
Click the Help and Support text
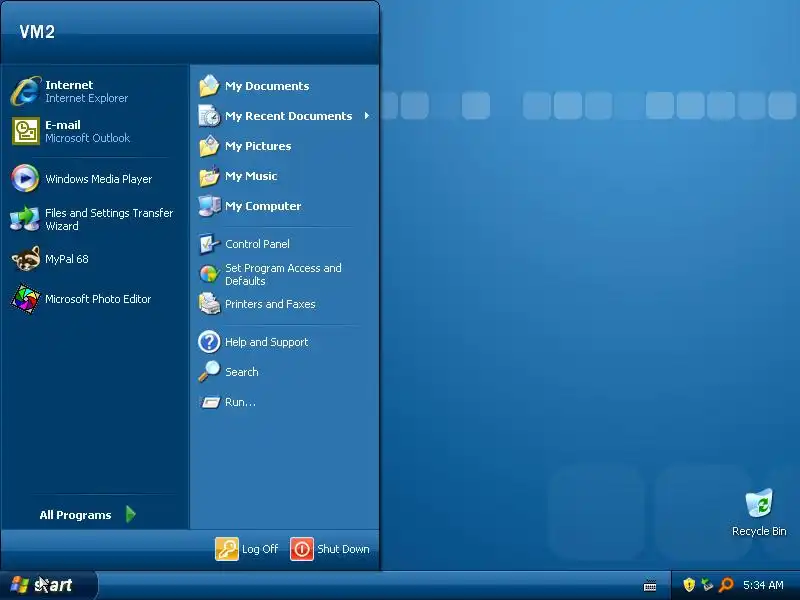click(x=266, y=342)
